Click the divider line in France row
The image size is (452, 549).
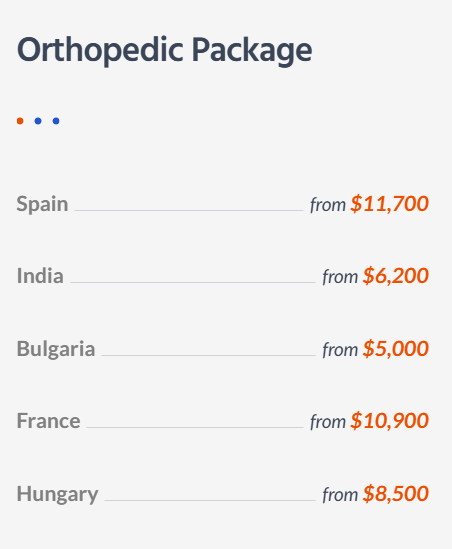point(195,427)
